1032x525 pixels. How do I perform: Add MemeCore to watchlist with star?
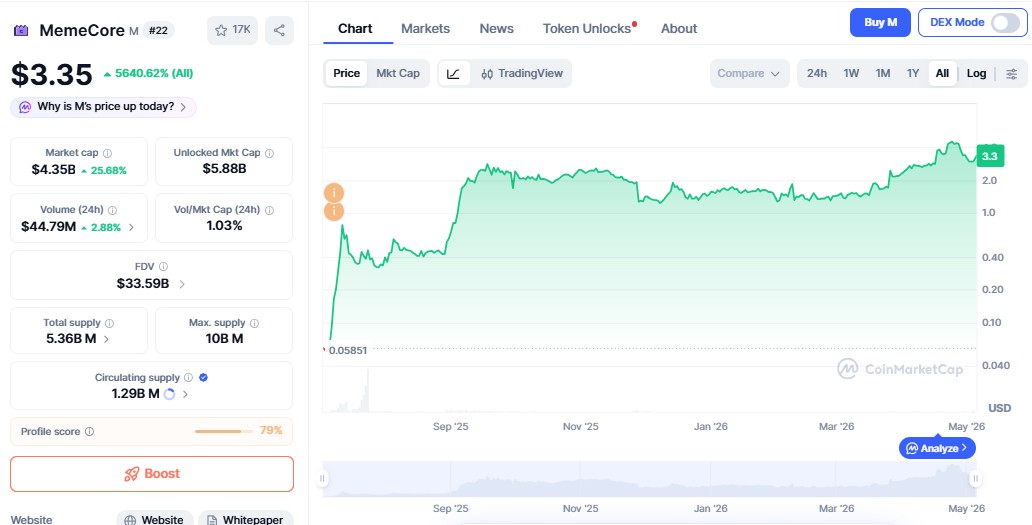point(232,30)
